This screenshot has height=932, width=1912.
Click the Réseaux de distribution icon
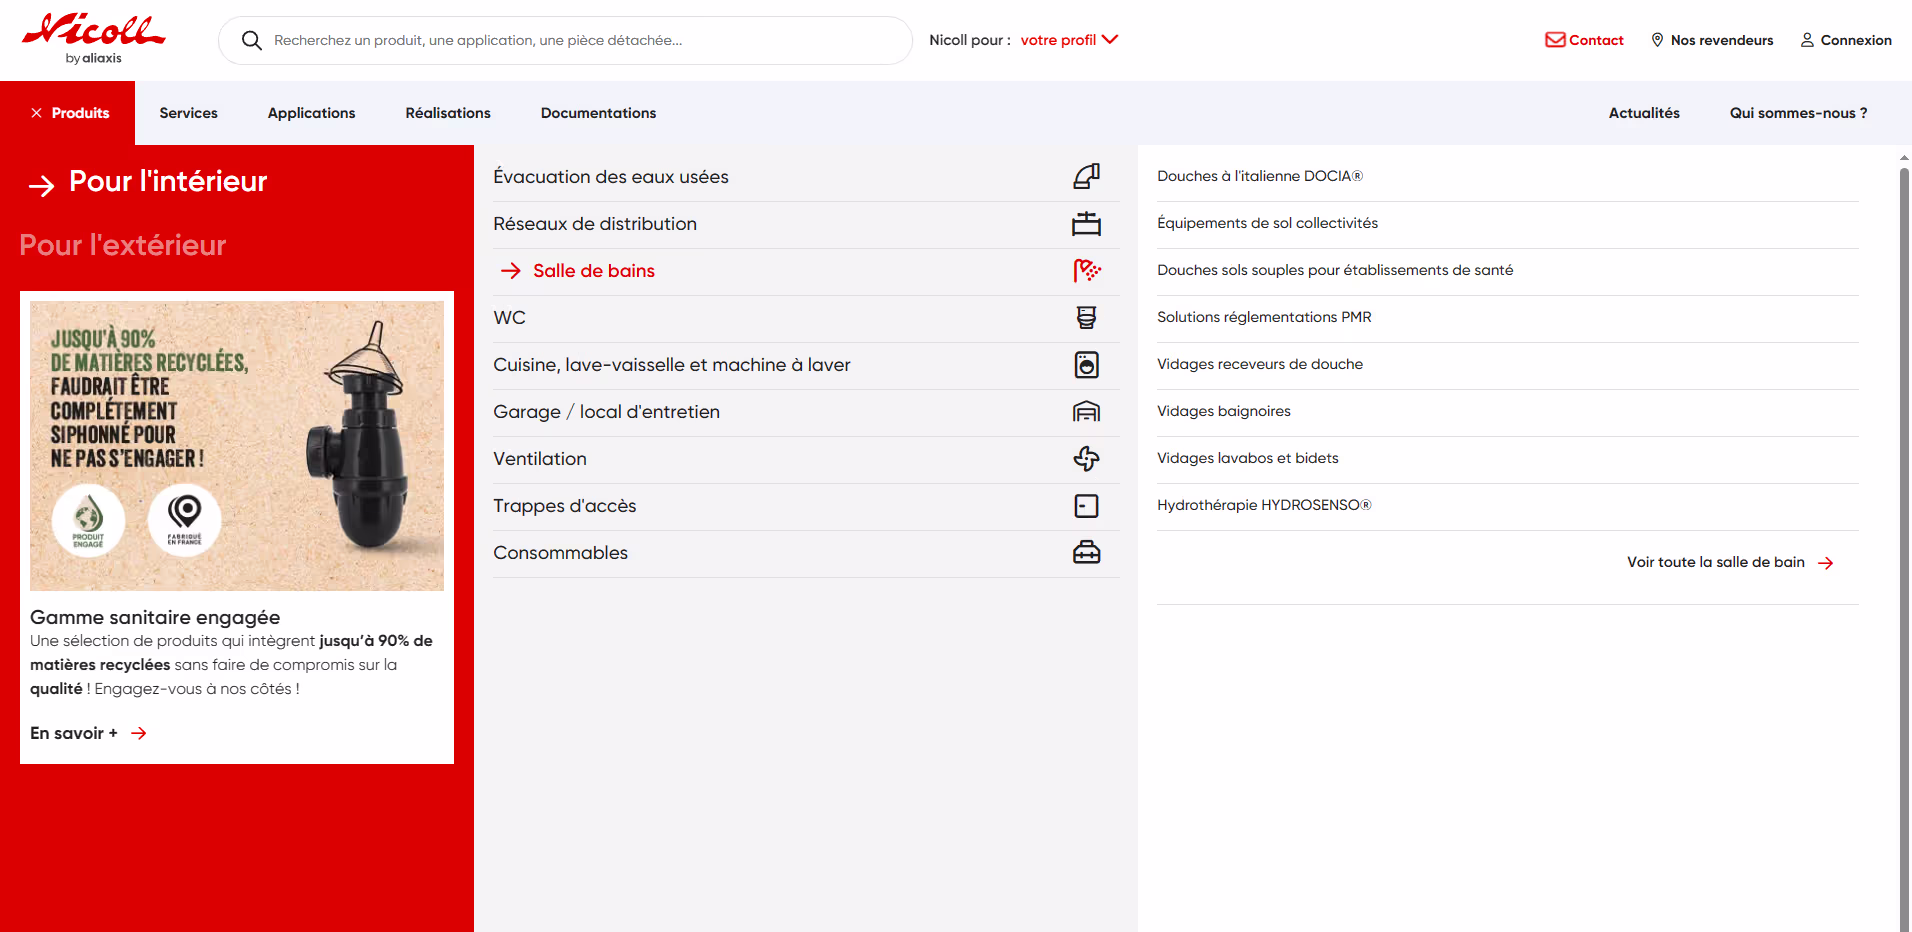point(1087,224)
